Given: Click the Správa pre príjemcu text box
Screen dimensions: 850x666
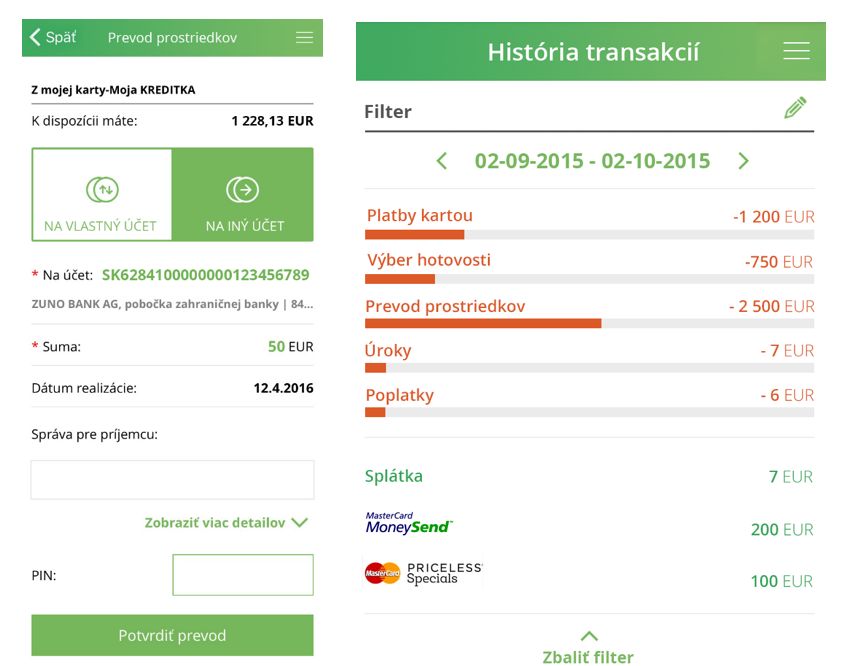Looking at the screenshot, I should (x=172, y=480).
